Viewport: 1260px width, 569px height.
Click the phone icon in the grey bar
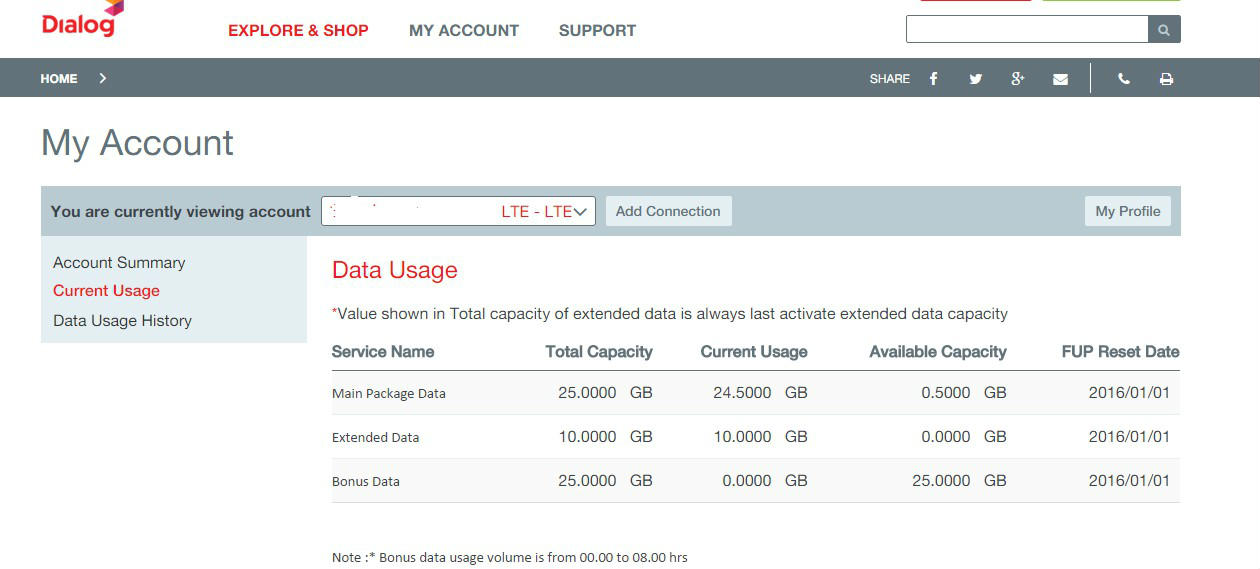(x=1124, y=79)
